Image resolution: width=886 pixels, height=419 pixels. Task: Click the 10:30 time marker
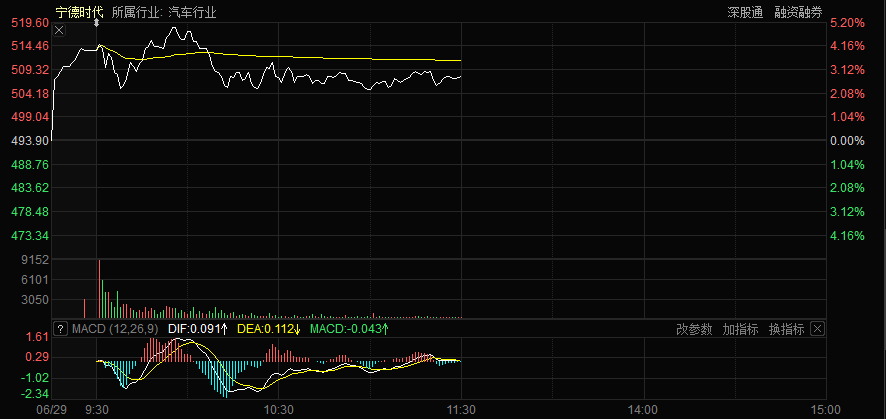pyautogui.click(x=279, y=409)
